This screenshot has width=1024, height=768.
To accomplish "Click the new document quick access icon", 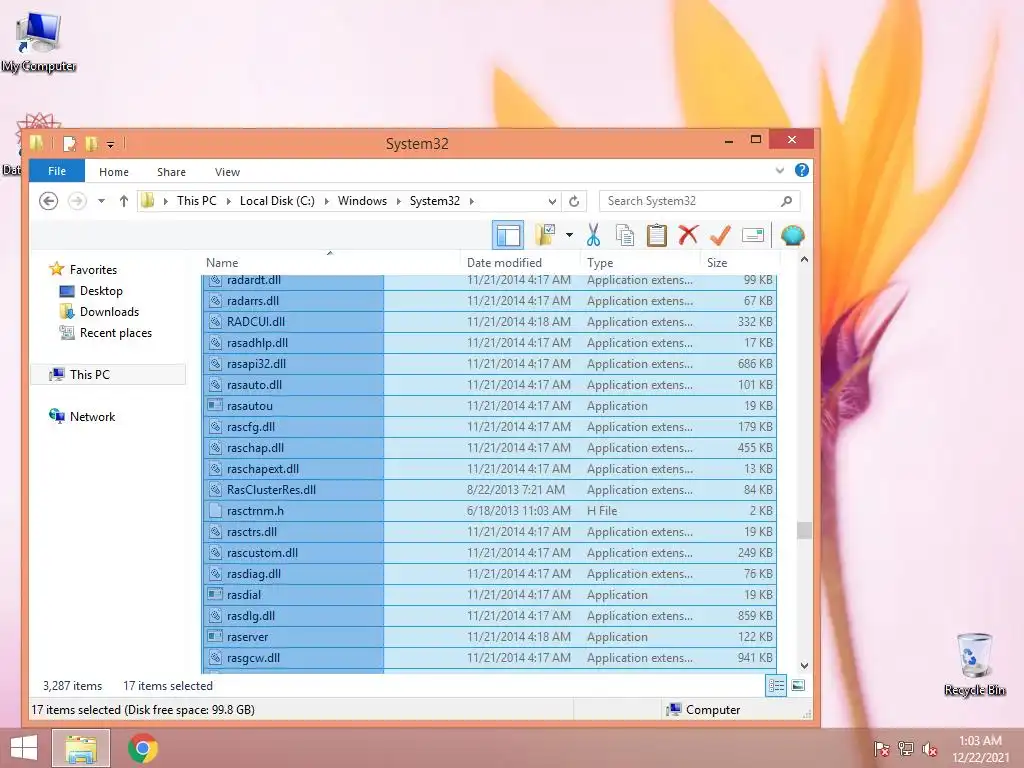I will 69,144.
